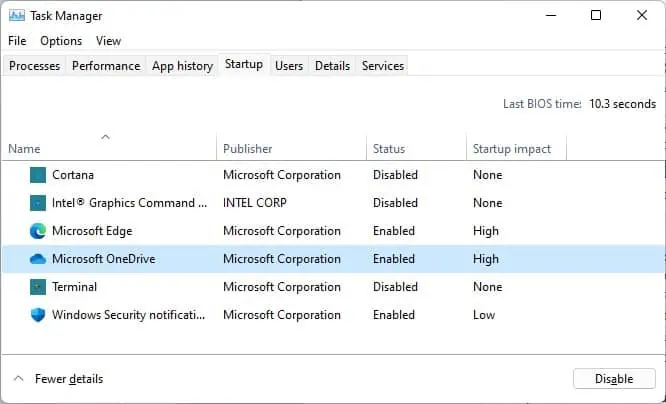This screenshot has width=666, height=404.
Task: Click Terminal's Disabled status cell
Action: 395,287
